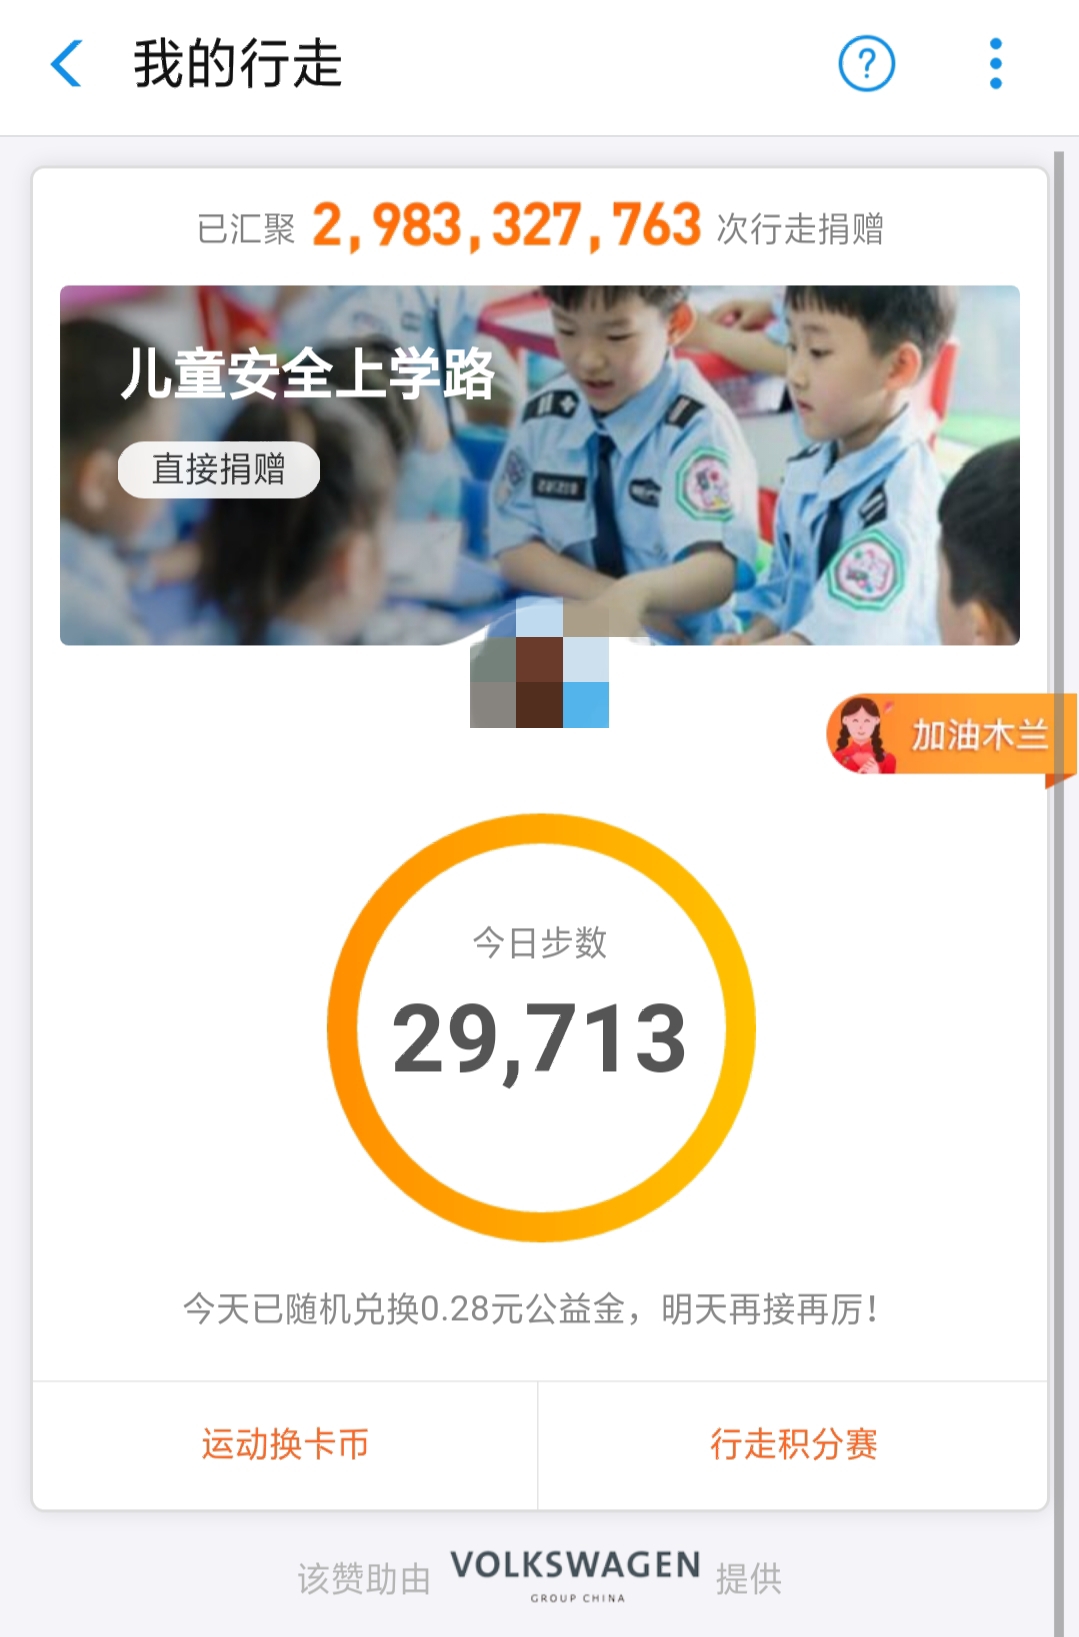This screenshot has width=1079, height=1637.
Task: Click the 直接捐赠 donate button
Action: 219,469
